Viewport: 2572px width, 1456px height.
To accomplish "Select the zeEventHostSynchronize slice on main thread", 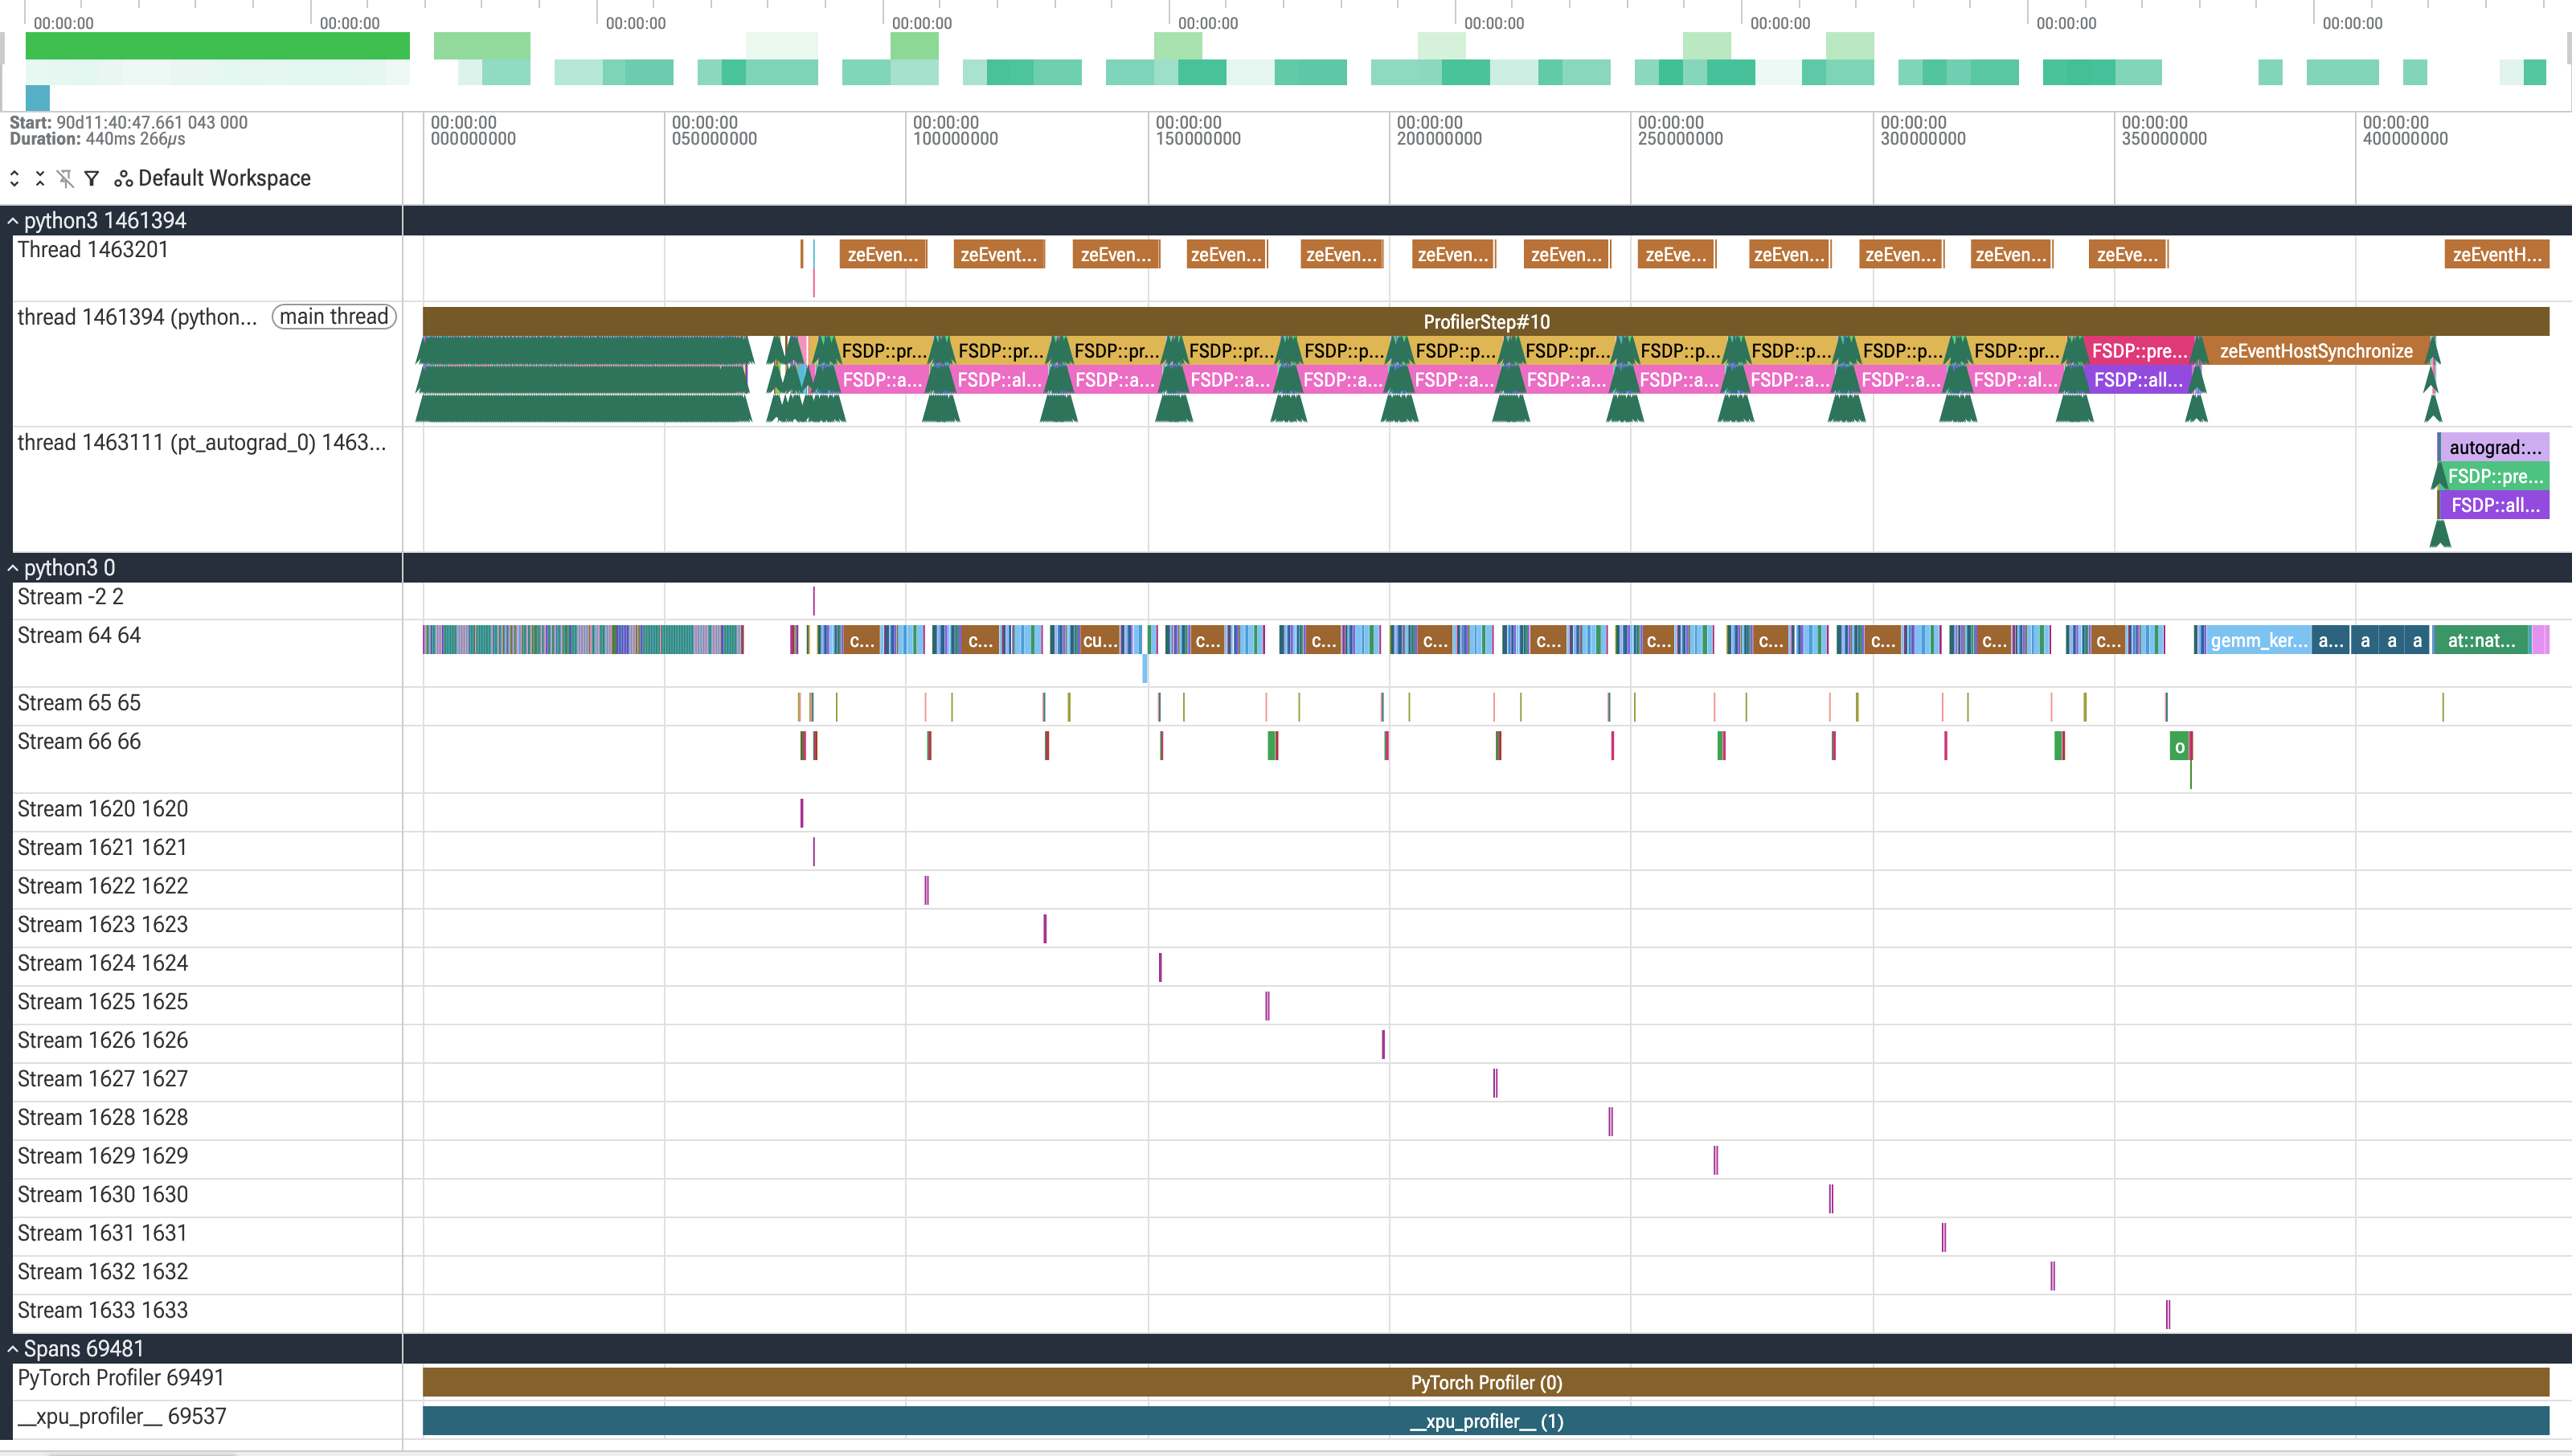I will tap(2316, 351).
